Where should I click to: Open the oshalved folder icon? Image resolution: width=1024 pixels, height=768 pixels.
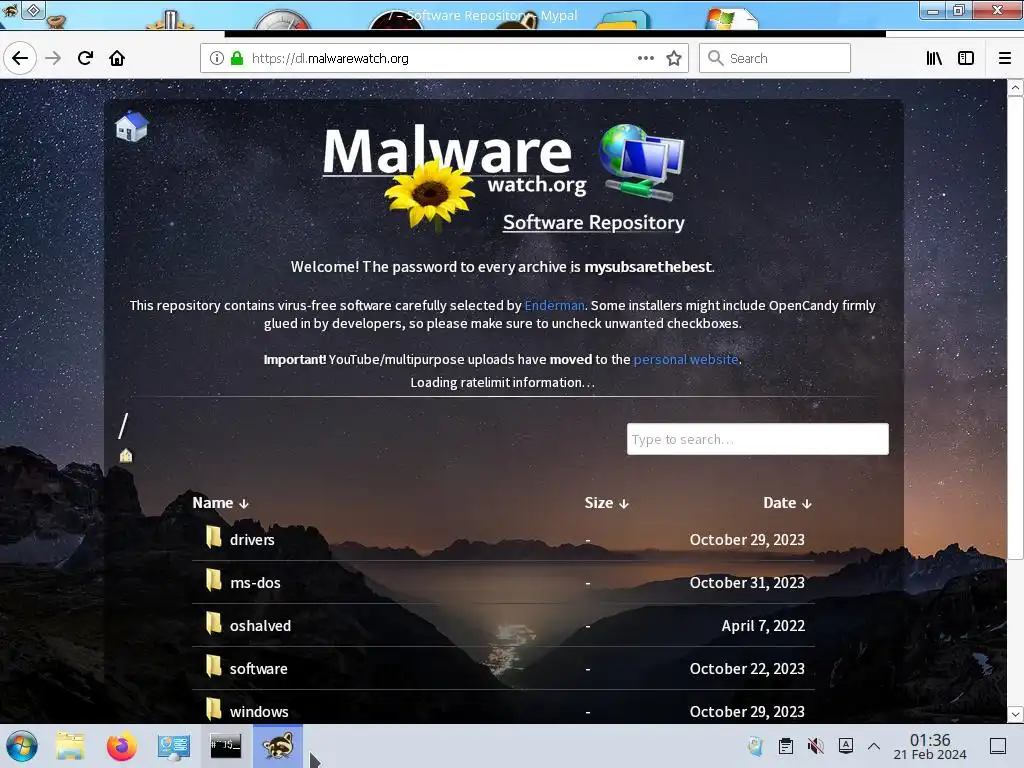coord(214,624)
